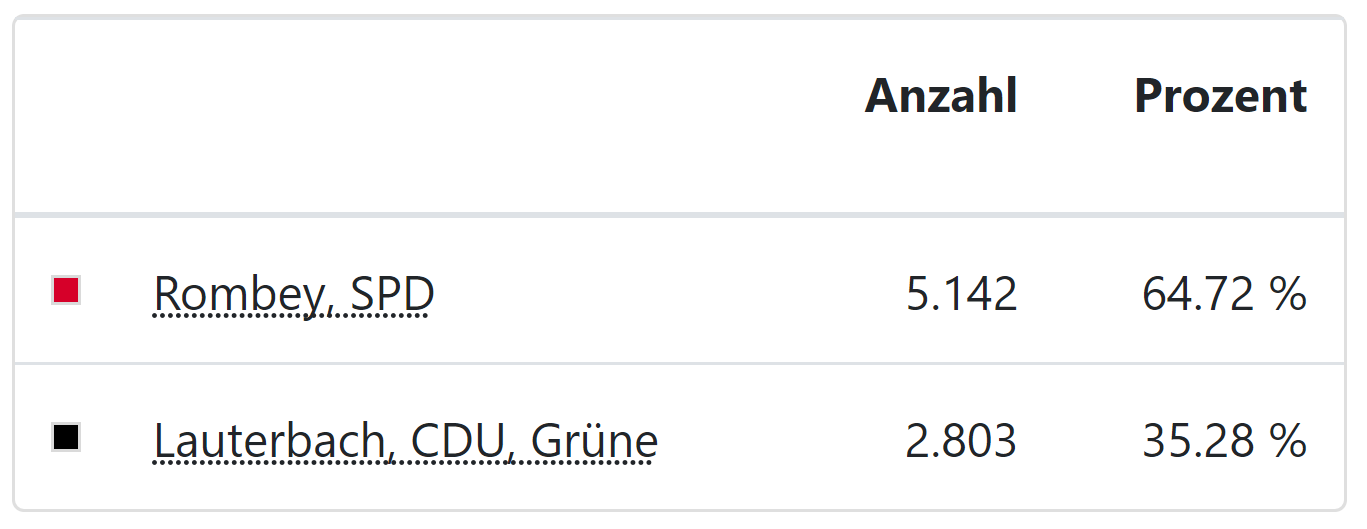Click the 35.28 % percentage value

click(1224, 441)
